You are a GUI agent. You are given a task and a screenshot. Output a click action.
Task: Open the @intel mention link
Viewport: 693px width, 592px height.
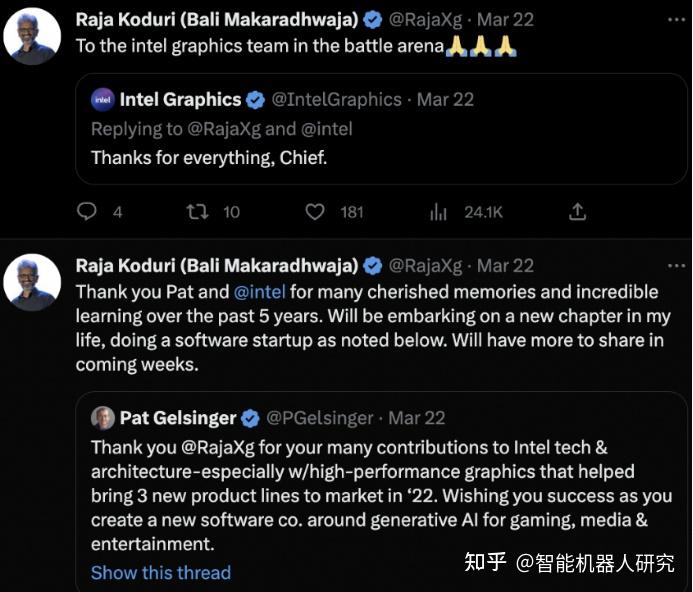pos(259,292)
